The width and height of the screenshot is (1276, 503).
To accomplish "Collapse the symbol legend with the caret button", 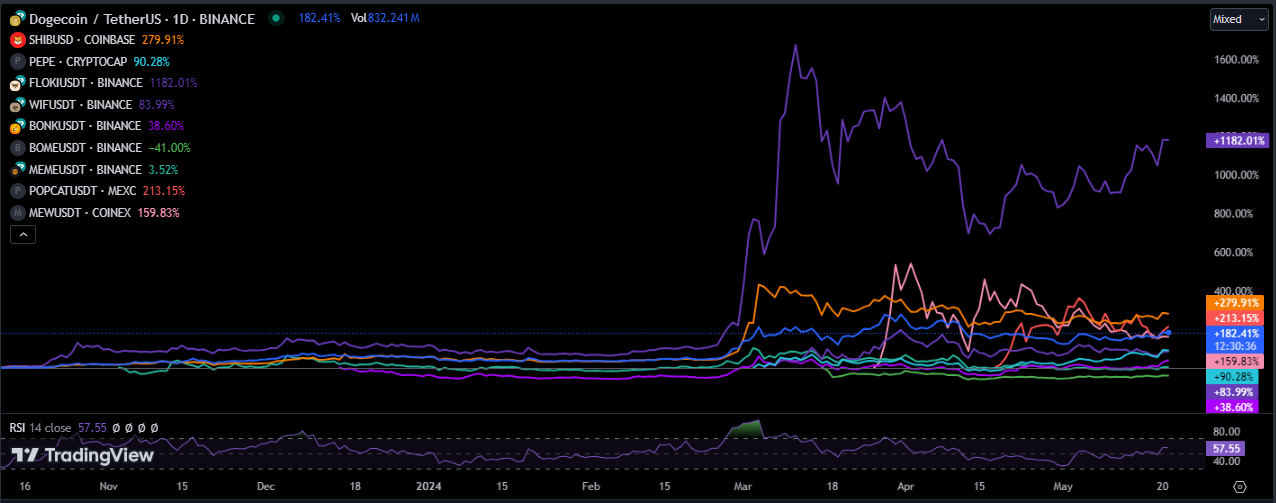I will click(x=22, y=235).
